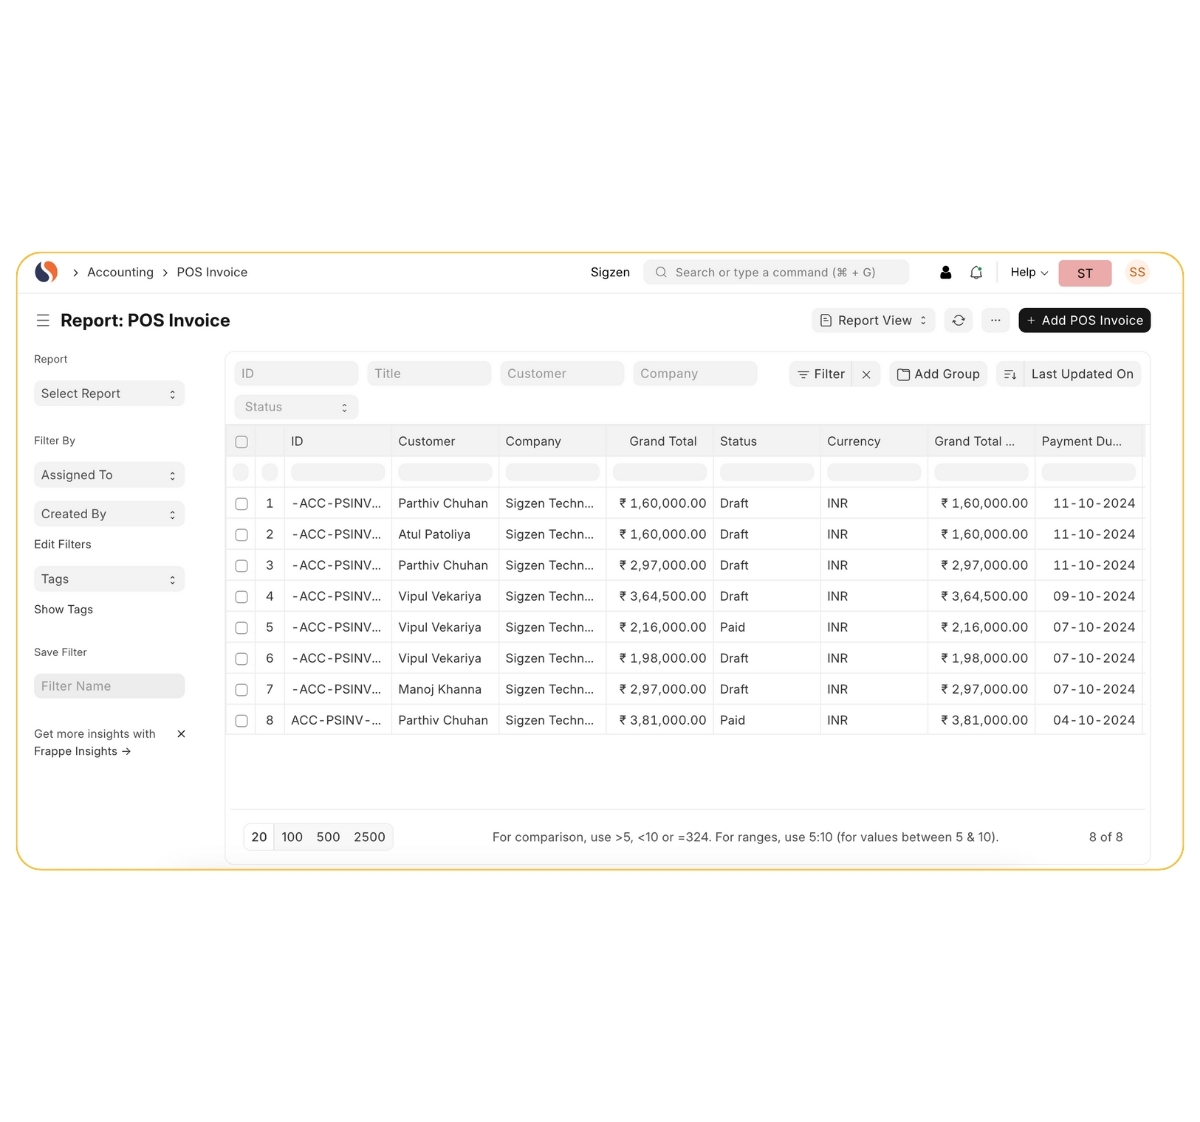Open the notifications bell
This screenshot has width=1200, height=1122.
976,272
